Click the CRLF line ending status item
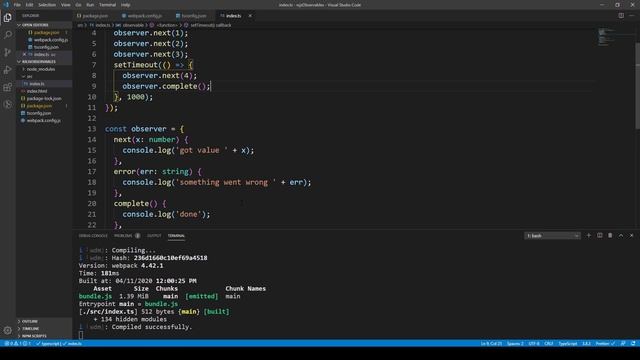Image resolution: width=640 pixels, height=360 pixels. click(549, 344)
